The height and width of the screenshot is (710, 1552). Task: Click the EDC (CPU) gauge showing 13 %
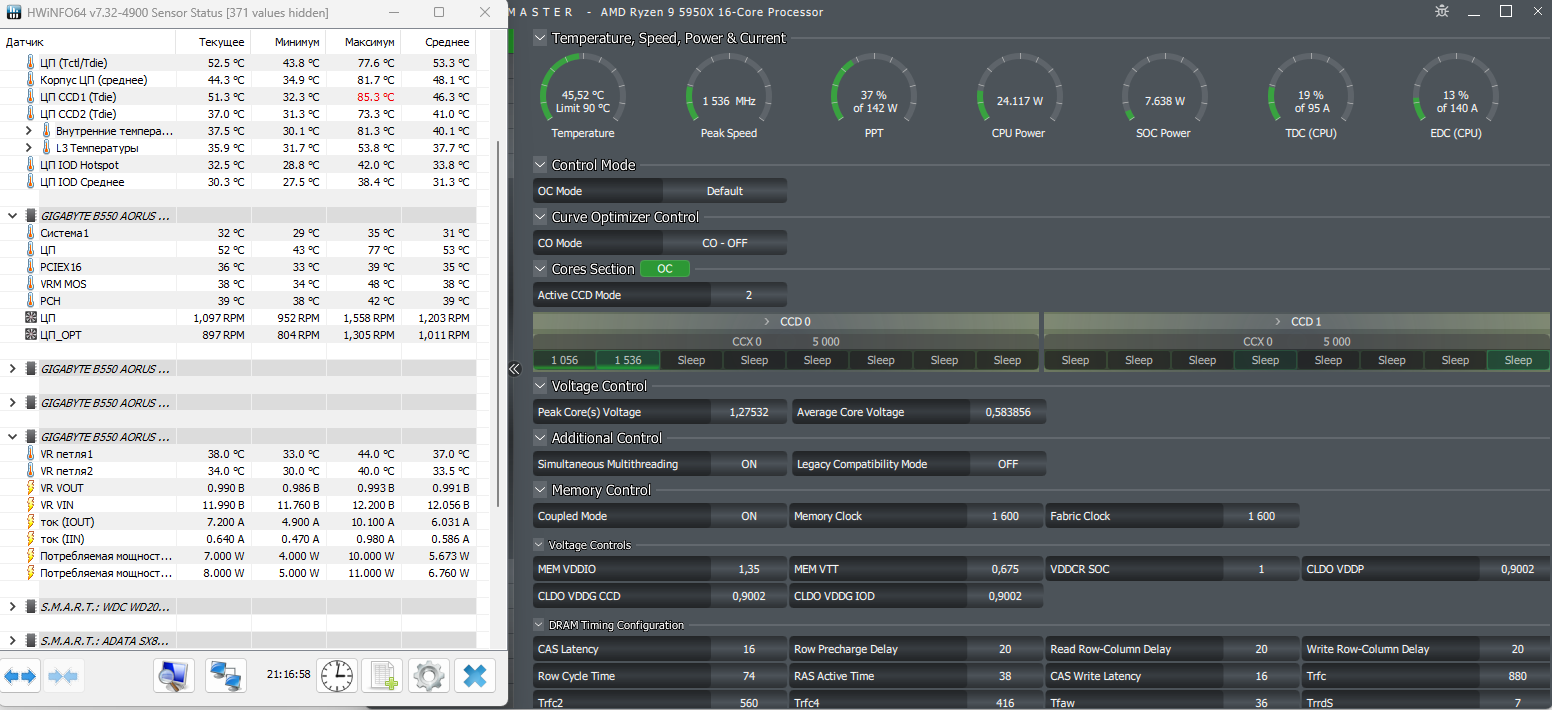[x=1455, y=95]
